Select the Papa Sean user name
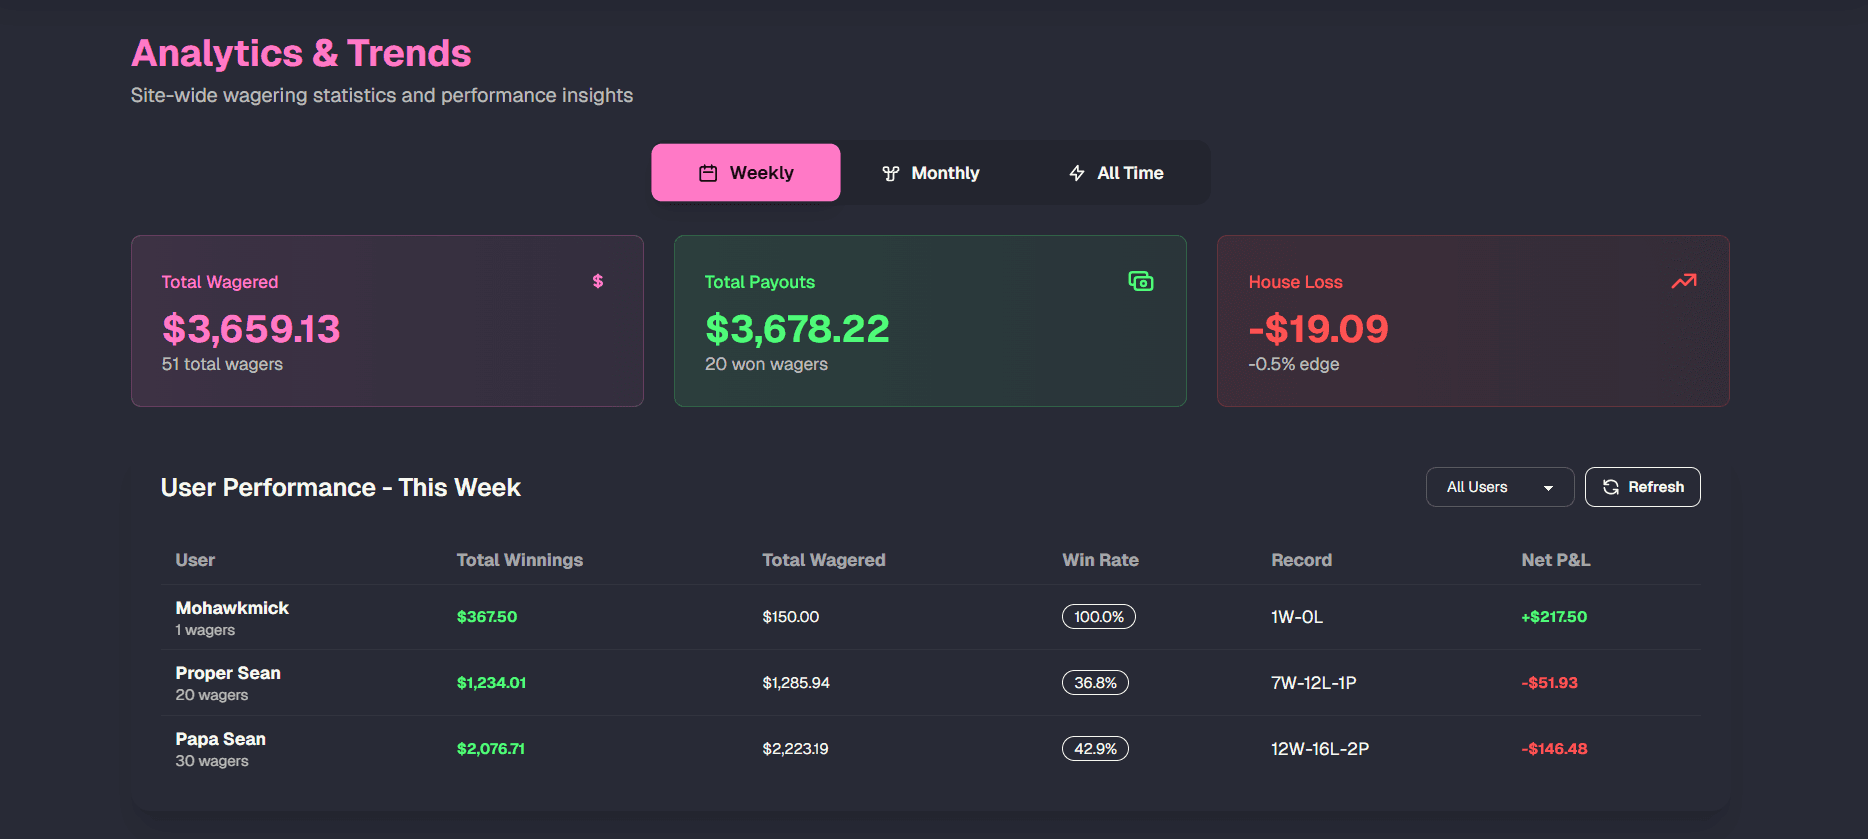The width and height of the screenshot is (1868, 839). [x=221, y=739]
